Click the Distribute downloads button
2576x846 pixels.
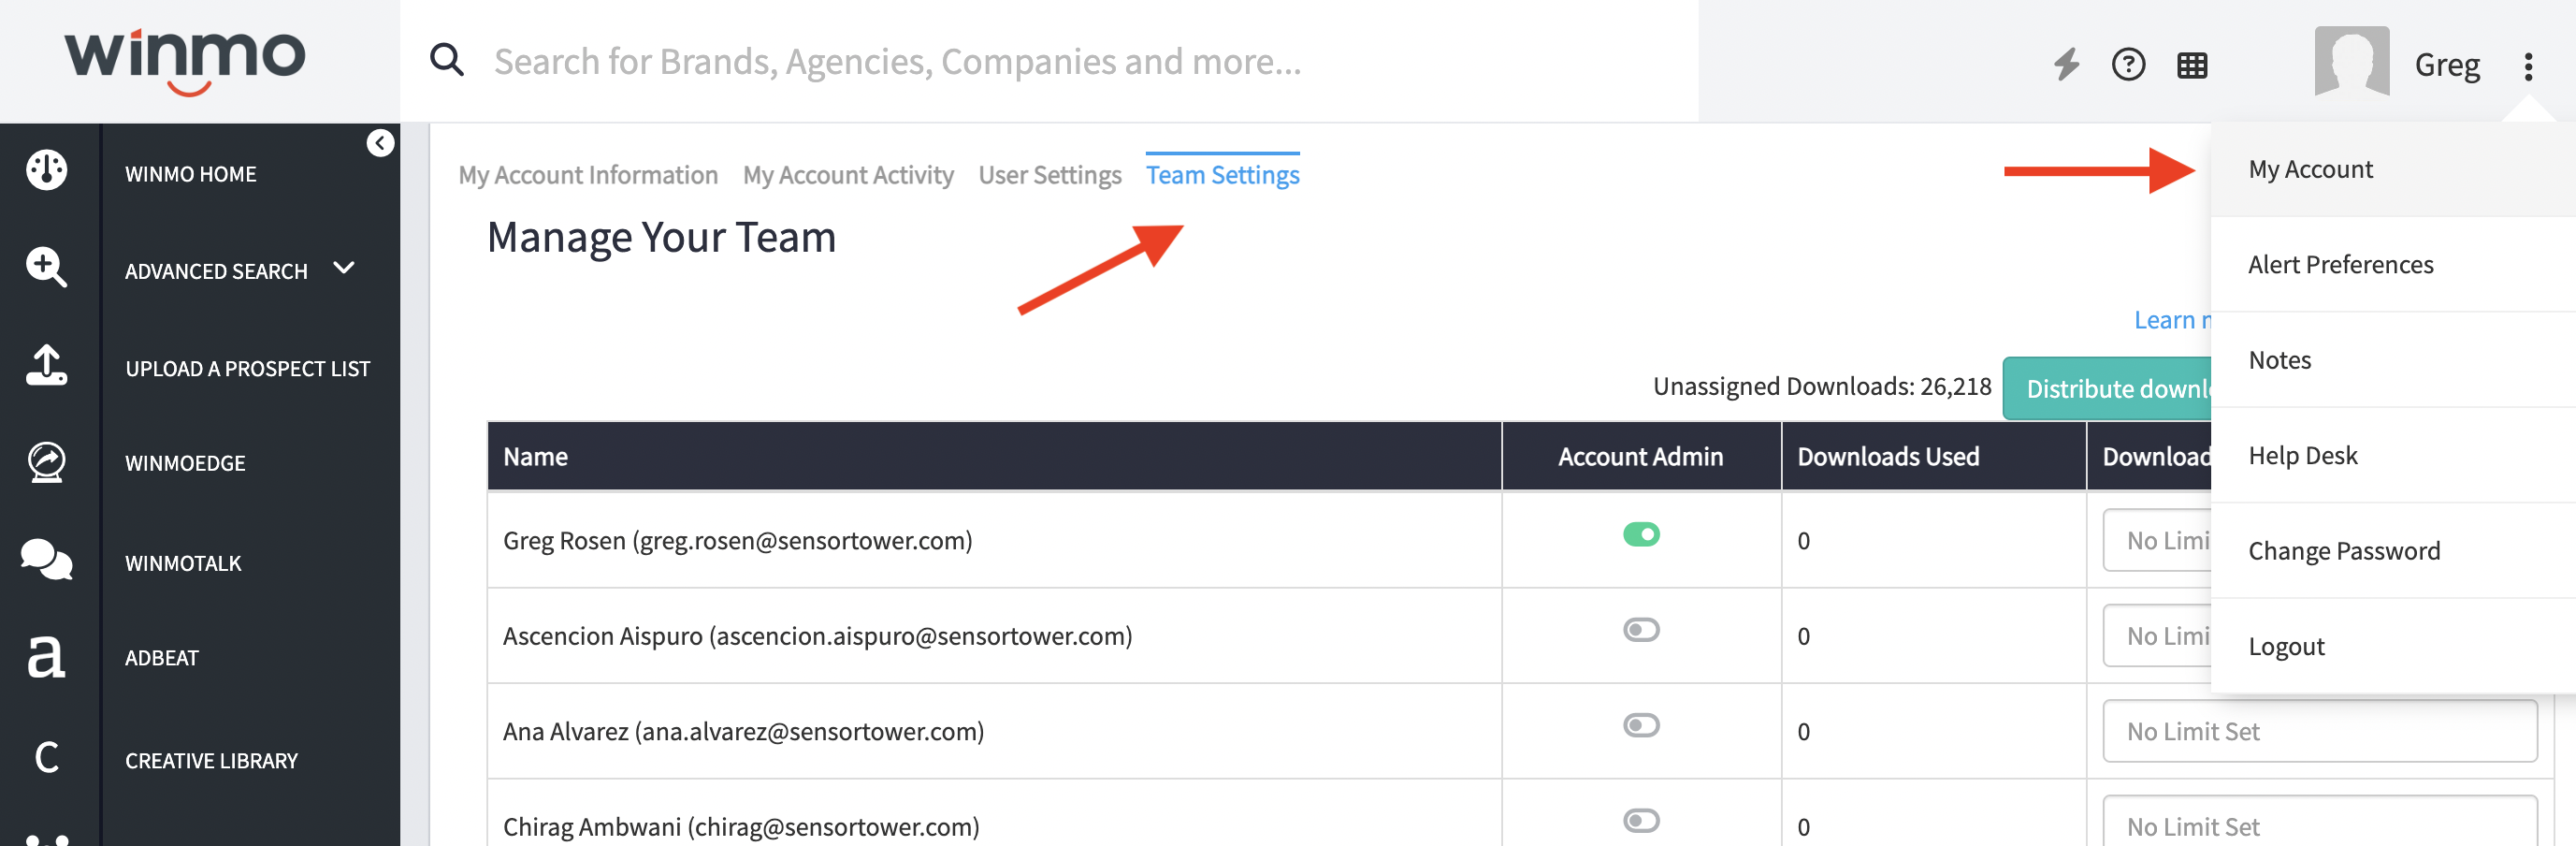pos(2108,388)
